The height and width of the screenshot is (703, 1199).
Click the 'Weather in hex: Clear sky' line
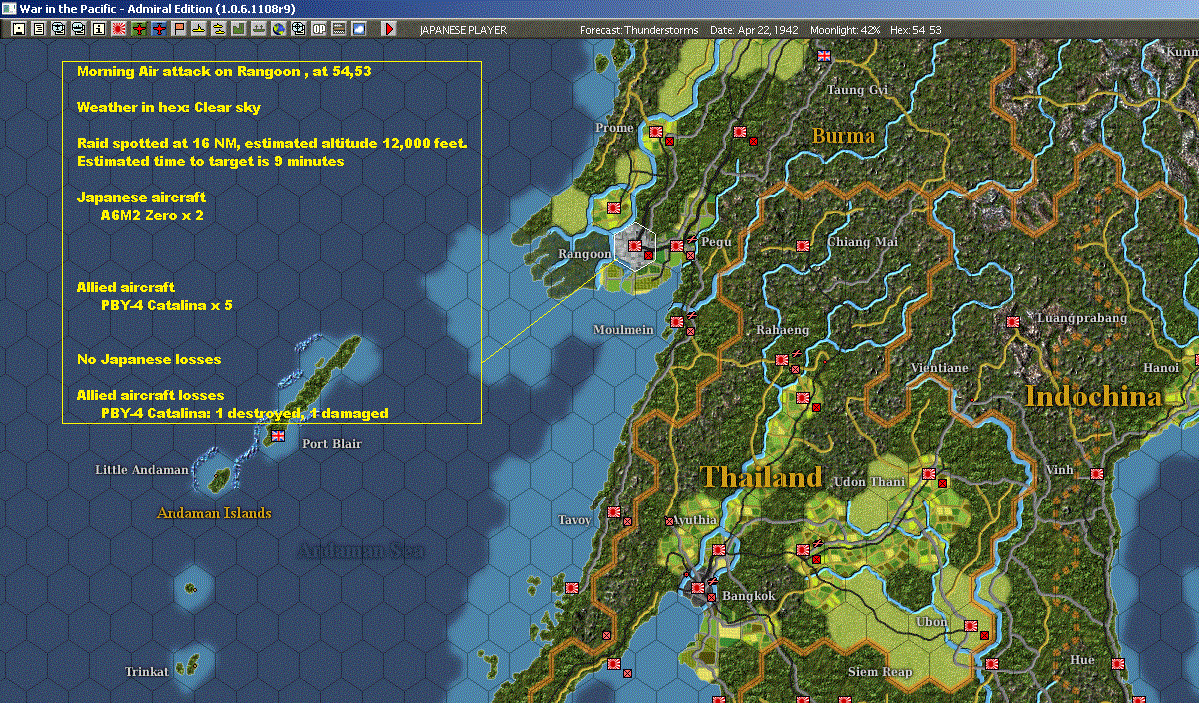(x=168, y=107)
